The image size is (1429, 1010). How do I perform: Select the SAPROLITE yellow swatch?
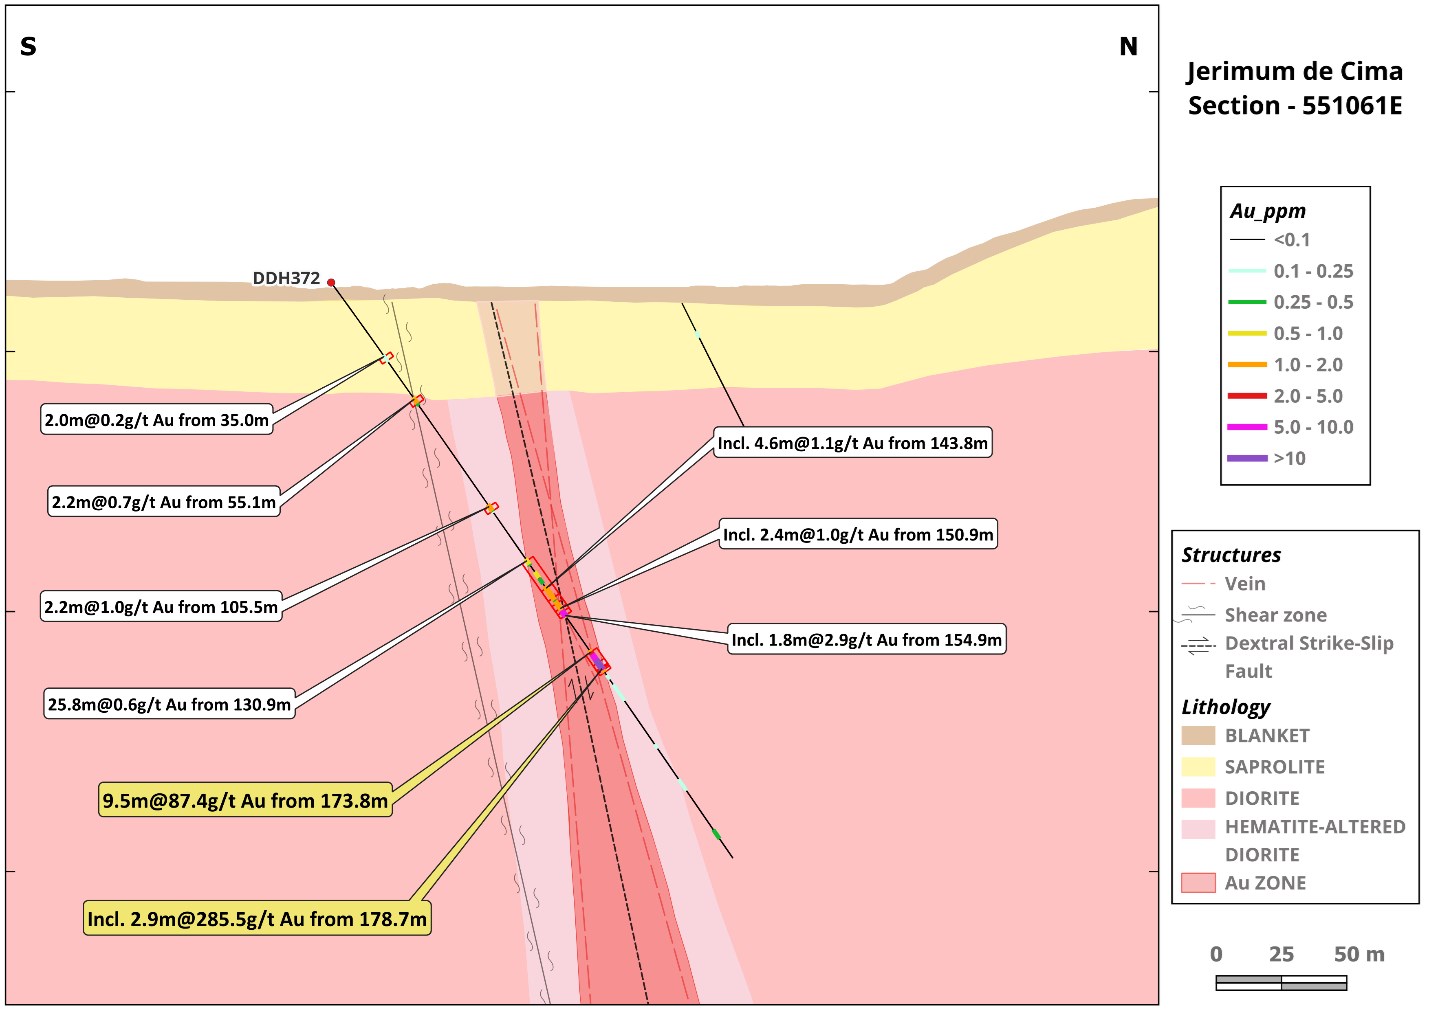pyautogui.click(x=1198, y=767)
